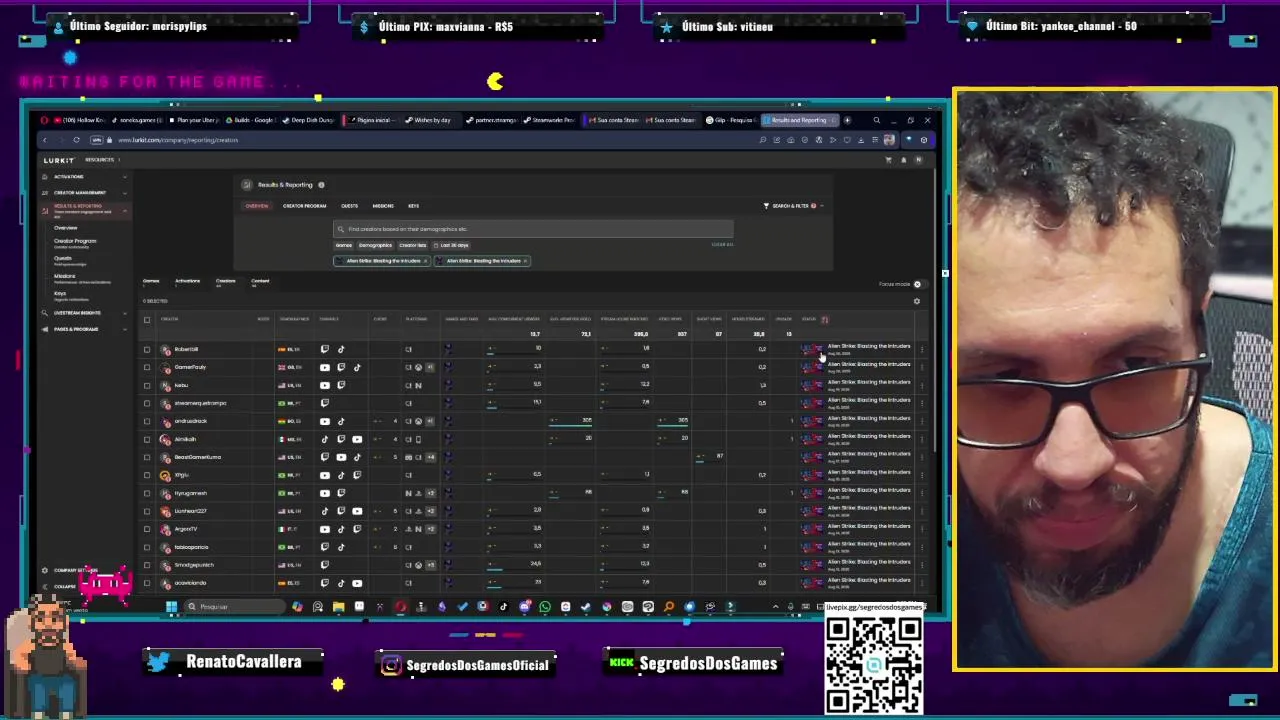Click the Clear All filters link
1280x720 pixels.
click(722, 245)
